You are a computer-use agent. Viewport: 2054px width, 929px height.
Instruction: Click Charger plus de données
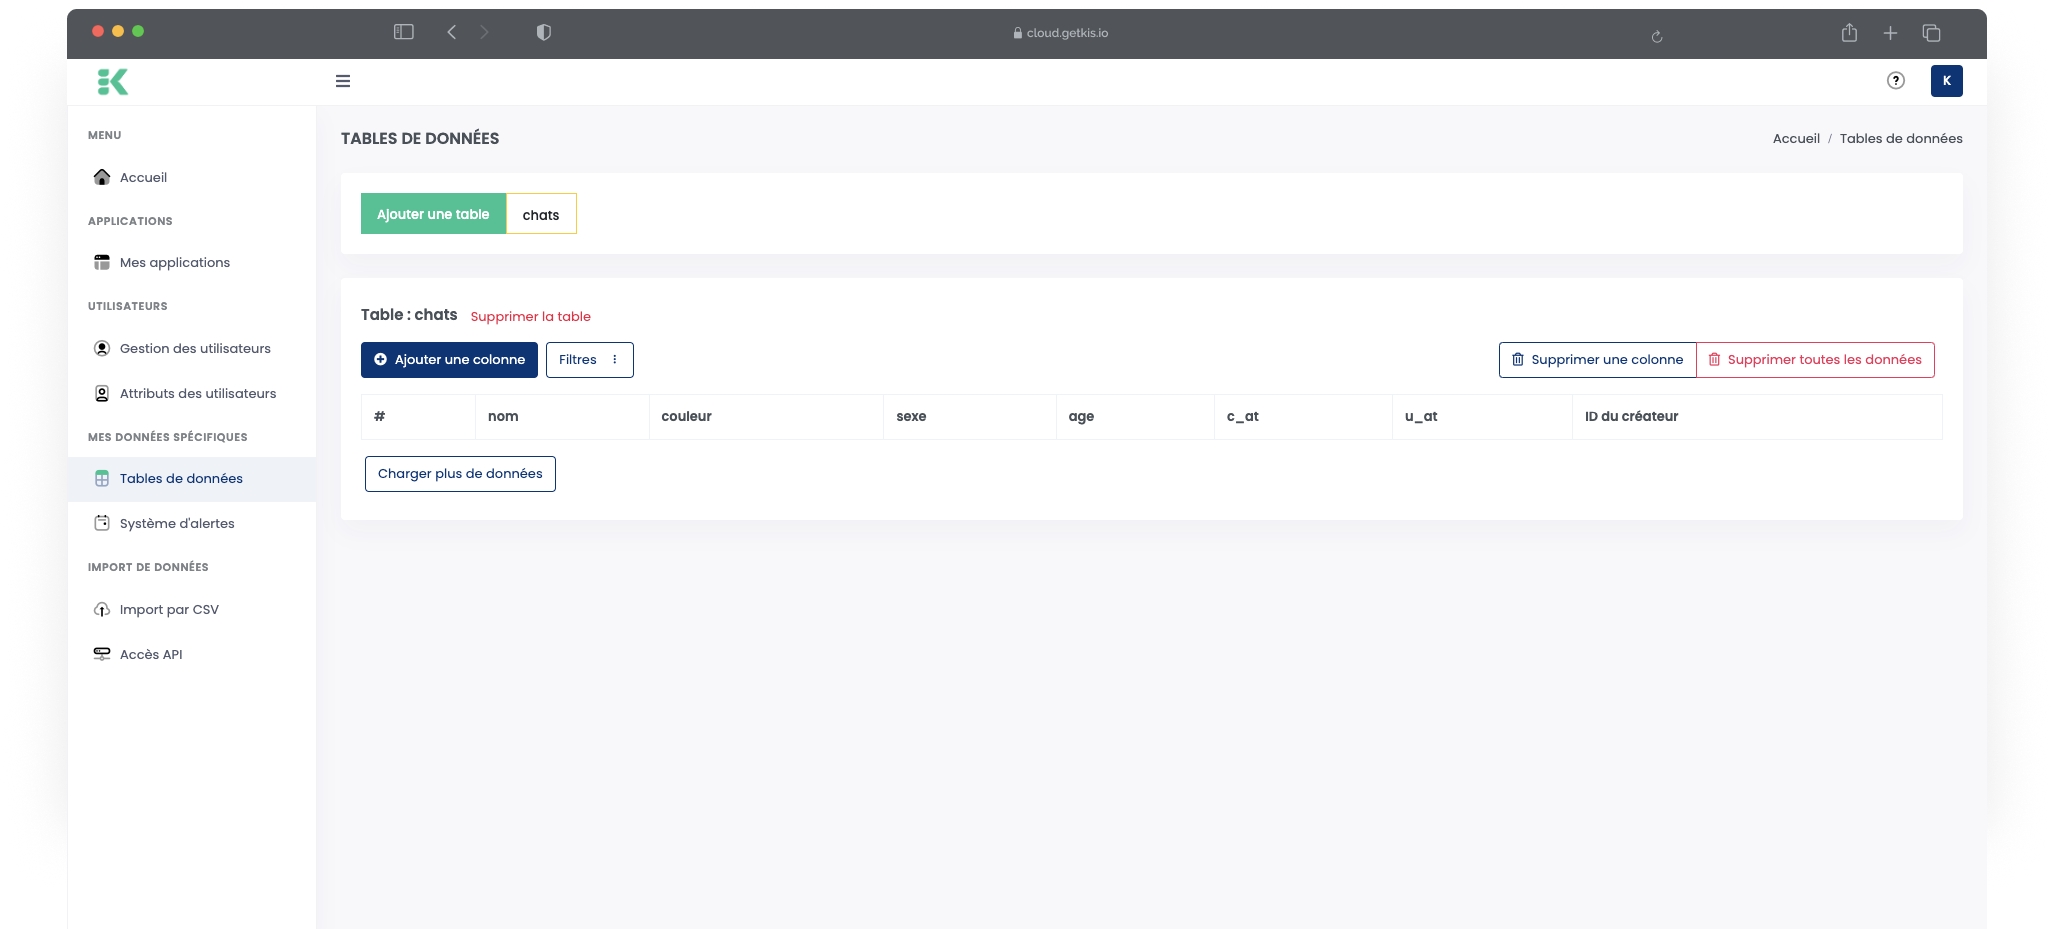[460, 474]
